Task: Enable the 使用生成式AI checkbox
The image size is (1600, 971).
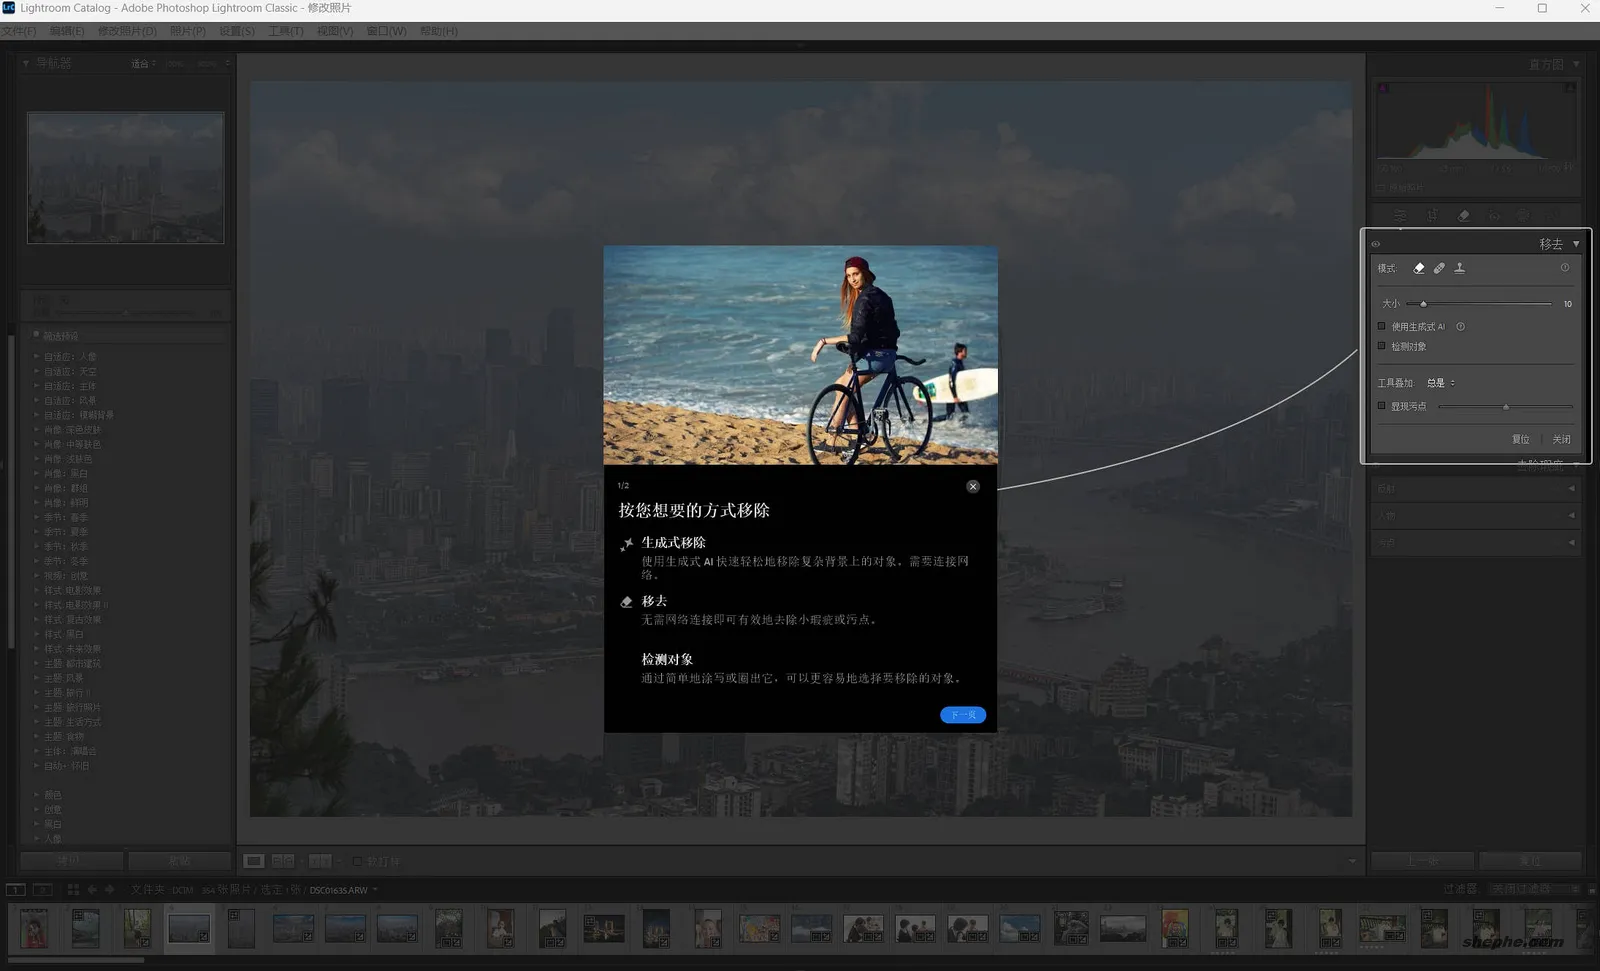Action: (1381, 326)
